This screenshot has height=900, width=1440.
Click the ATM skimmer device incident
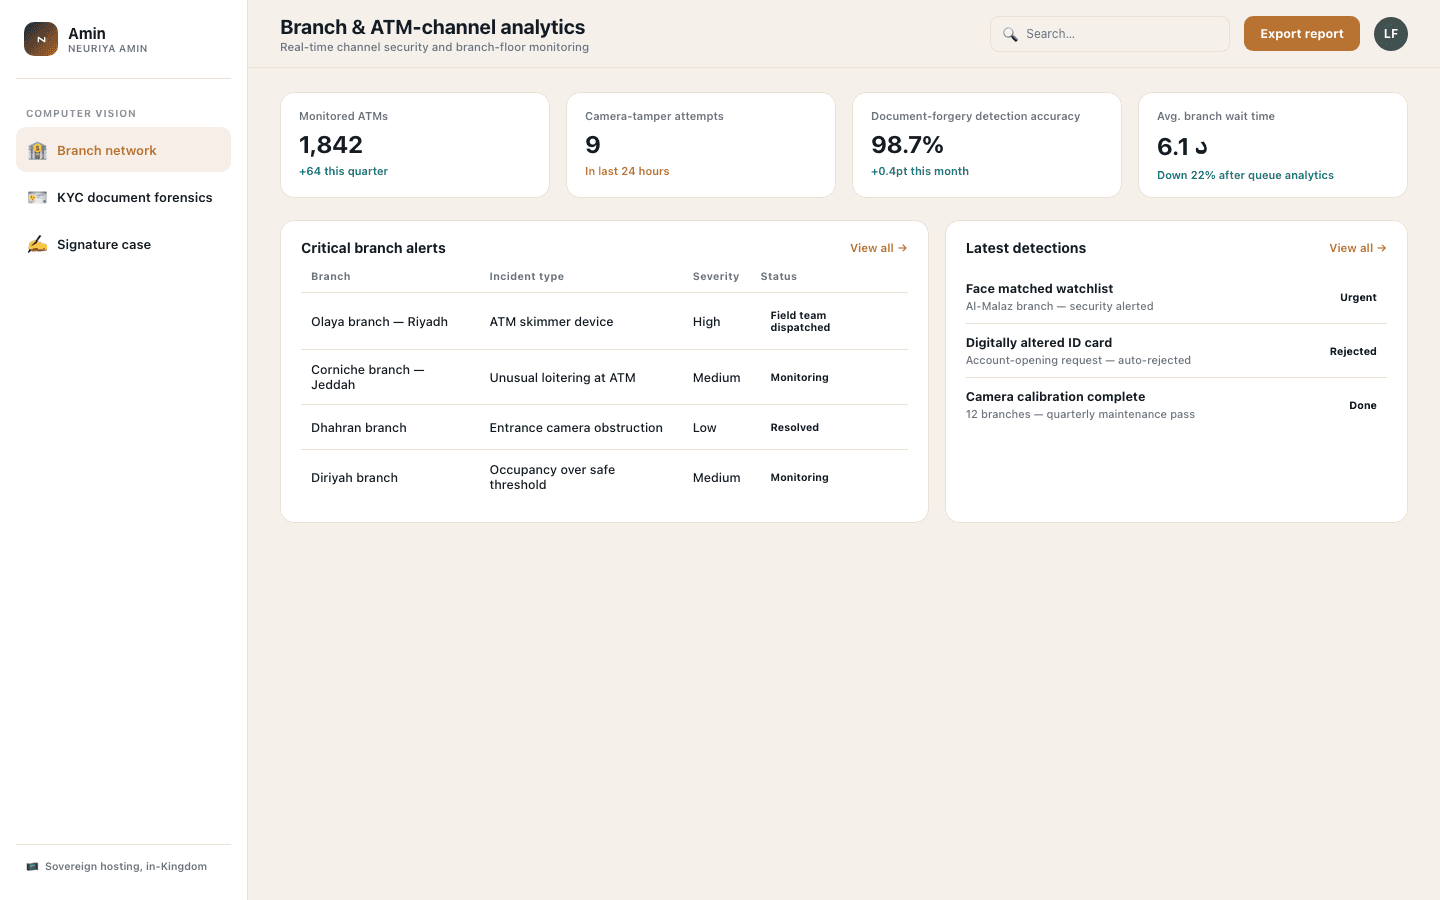551,321
